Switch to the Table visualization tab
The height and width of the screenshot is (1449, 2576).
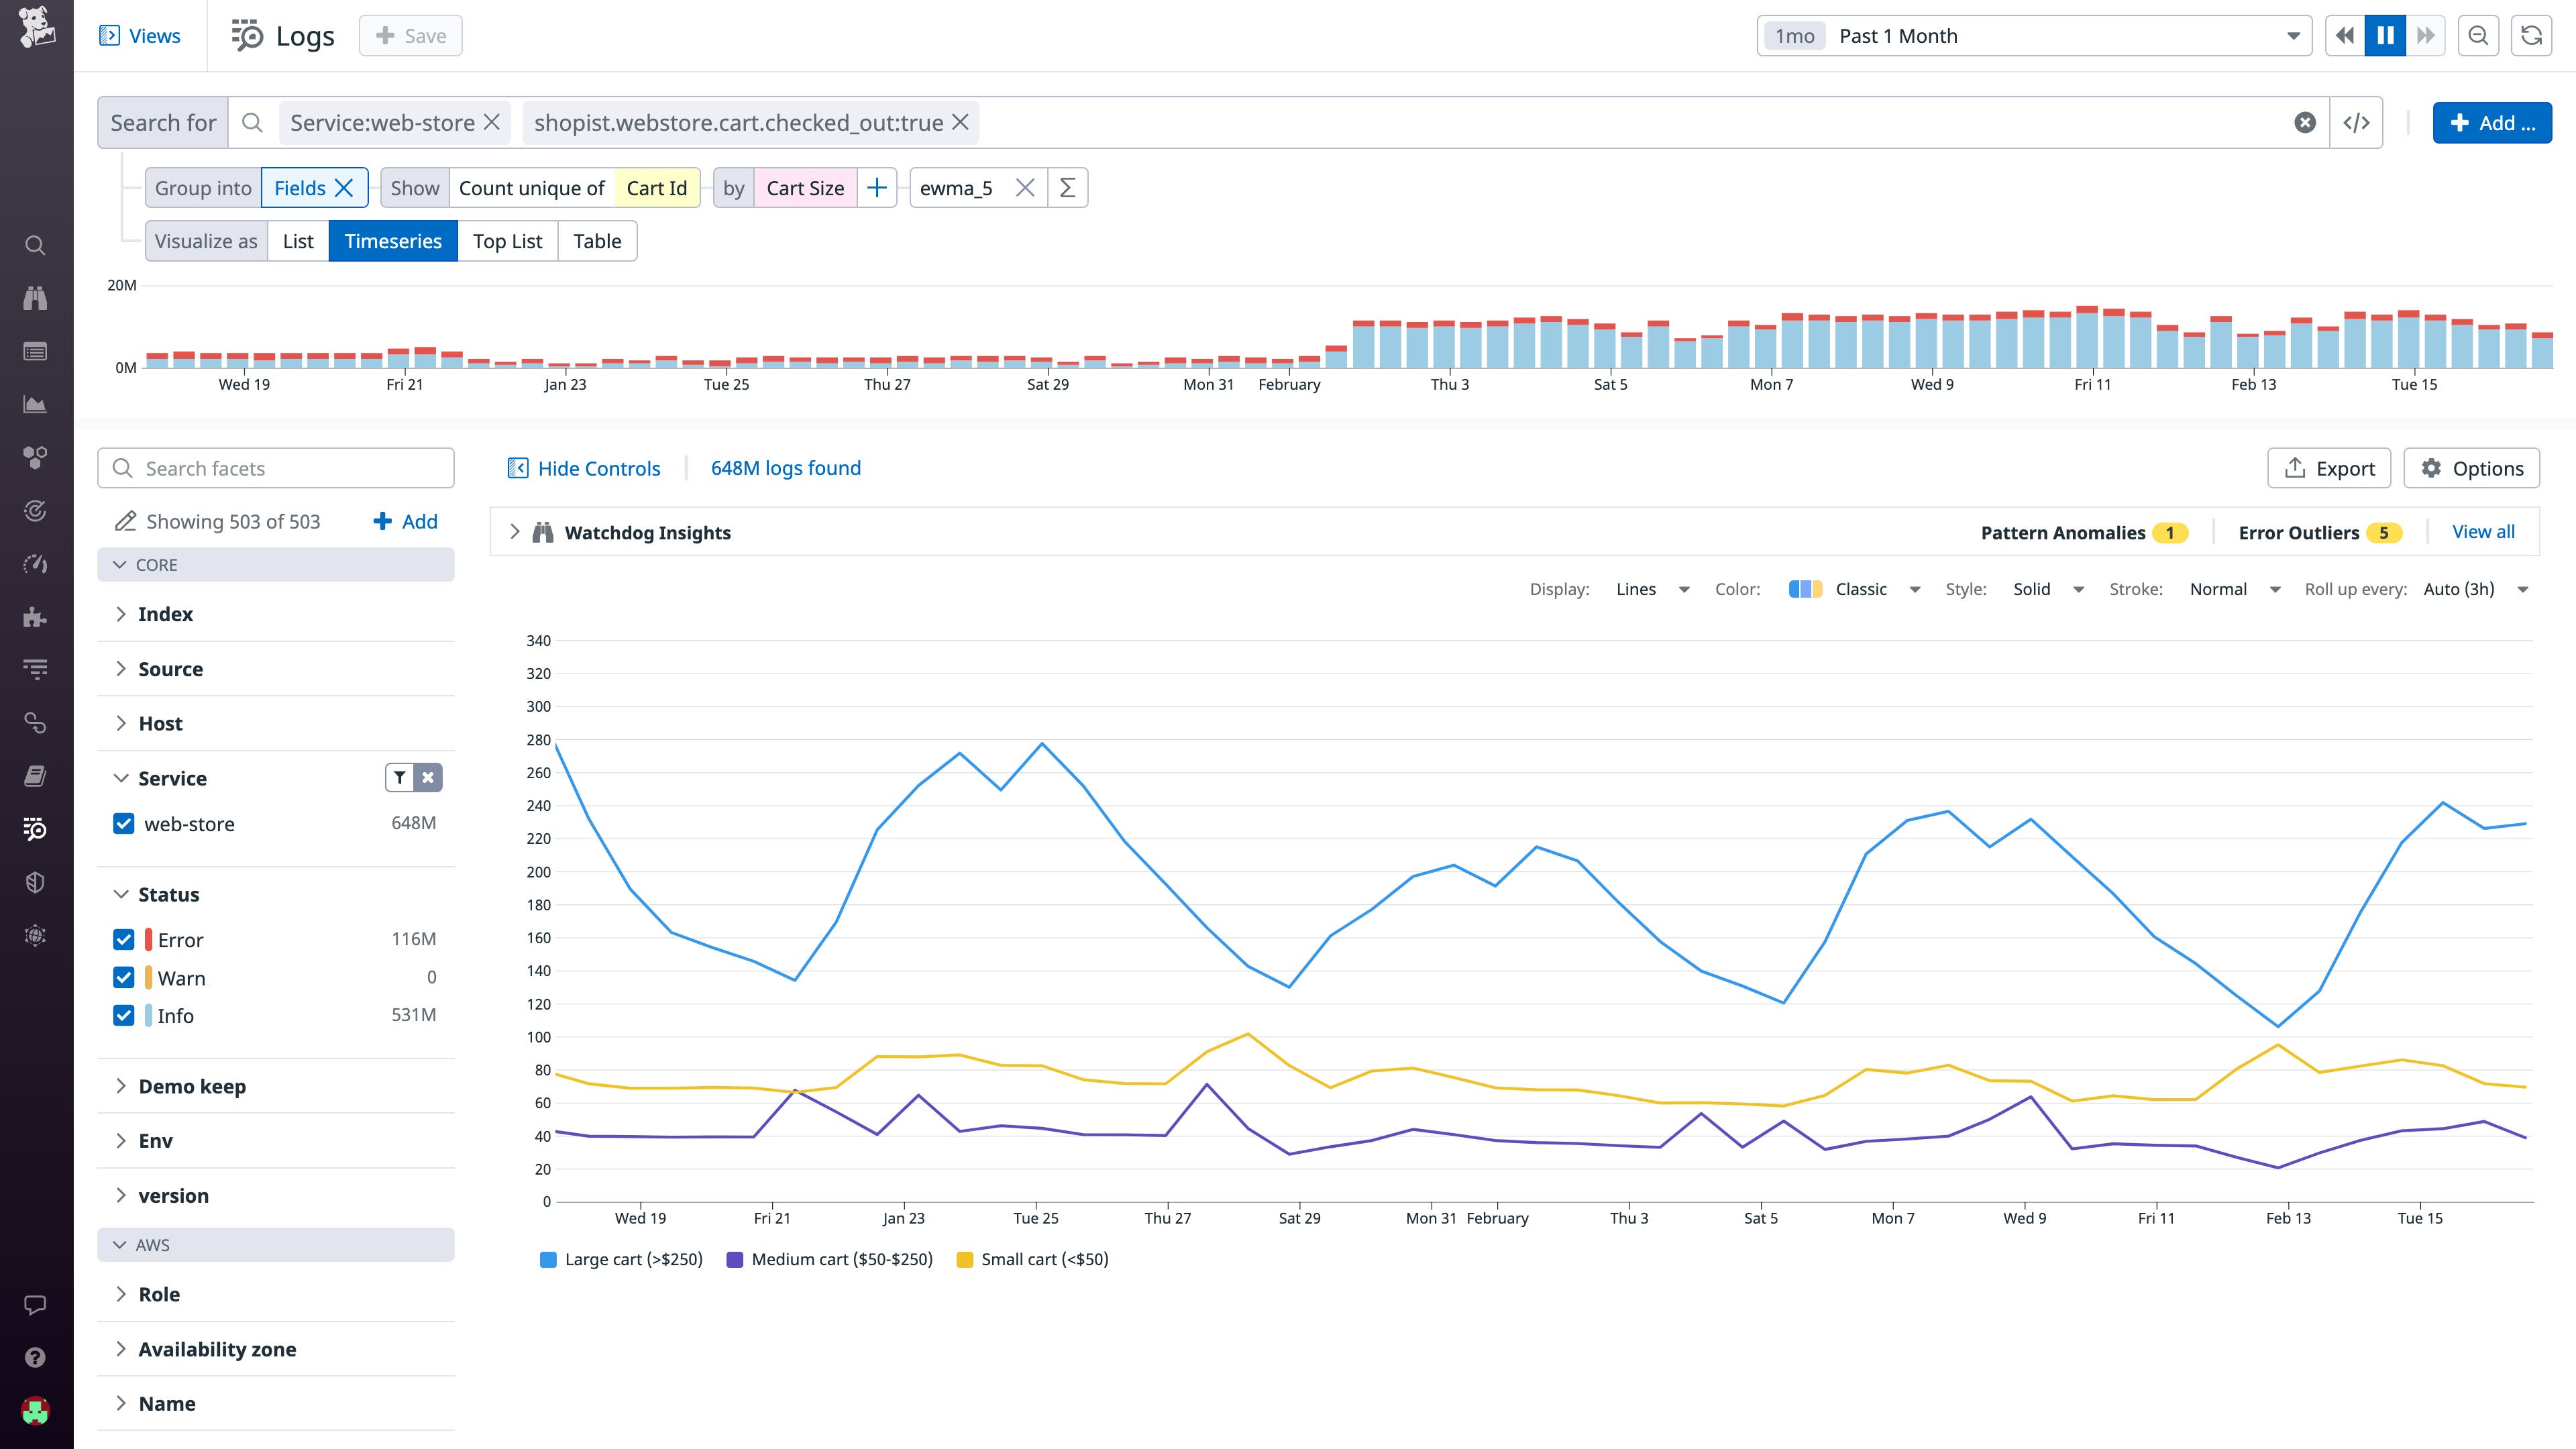click(x=597, y=240)
